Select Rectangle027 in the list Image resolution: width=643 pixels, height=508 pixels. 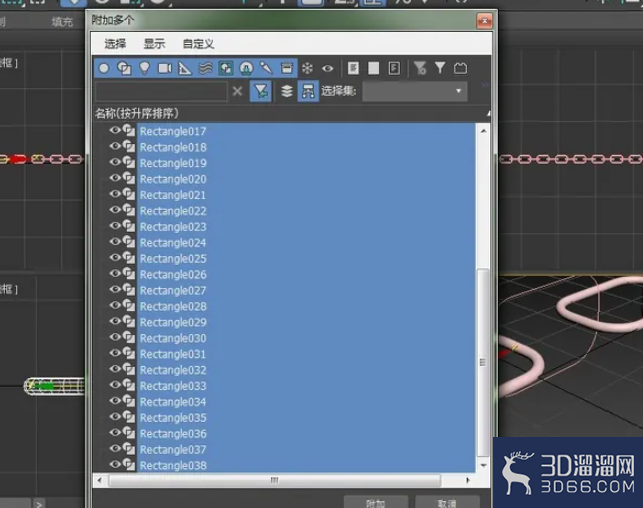point(173,291)
